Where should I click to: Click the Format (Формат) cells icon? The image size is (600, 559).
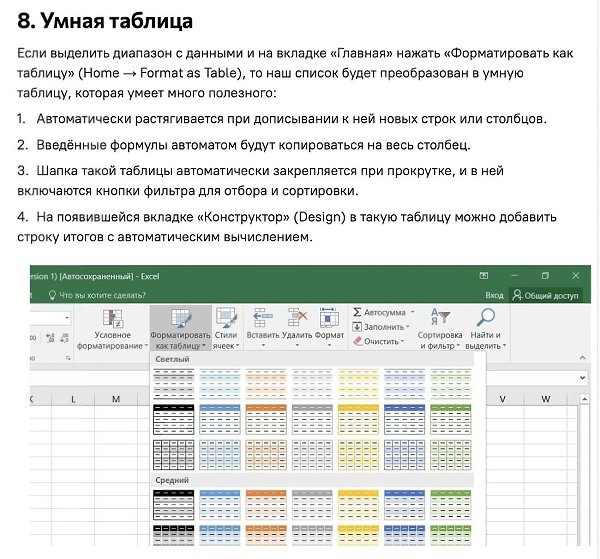(x=329, y=320)
